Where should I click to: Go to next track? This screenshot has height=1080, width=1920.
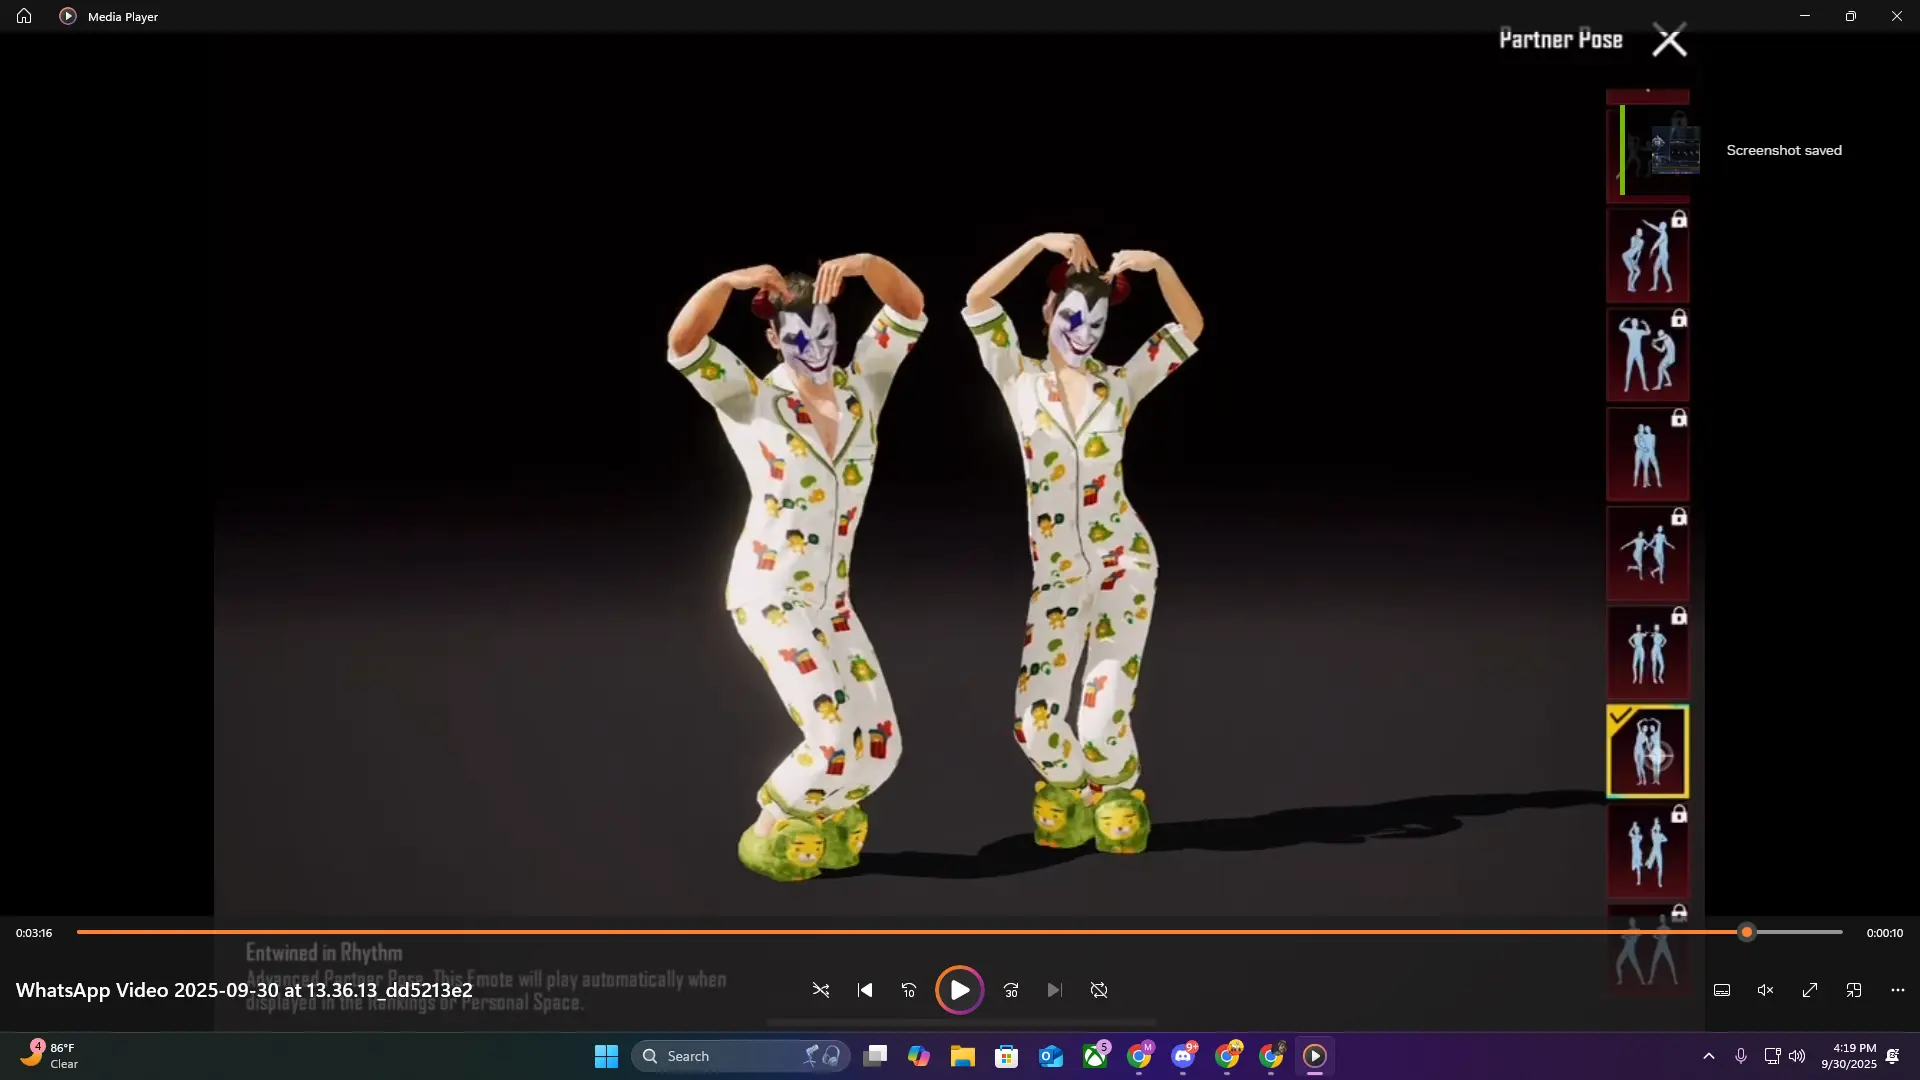1054,990
